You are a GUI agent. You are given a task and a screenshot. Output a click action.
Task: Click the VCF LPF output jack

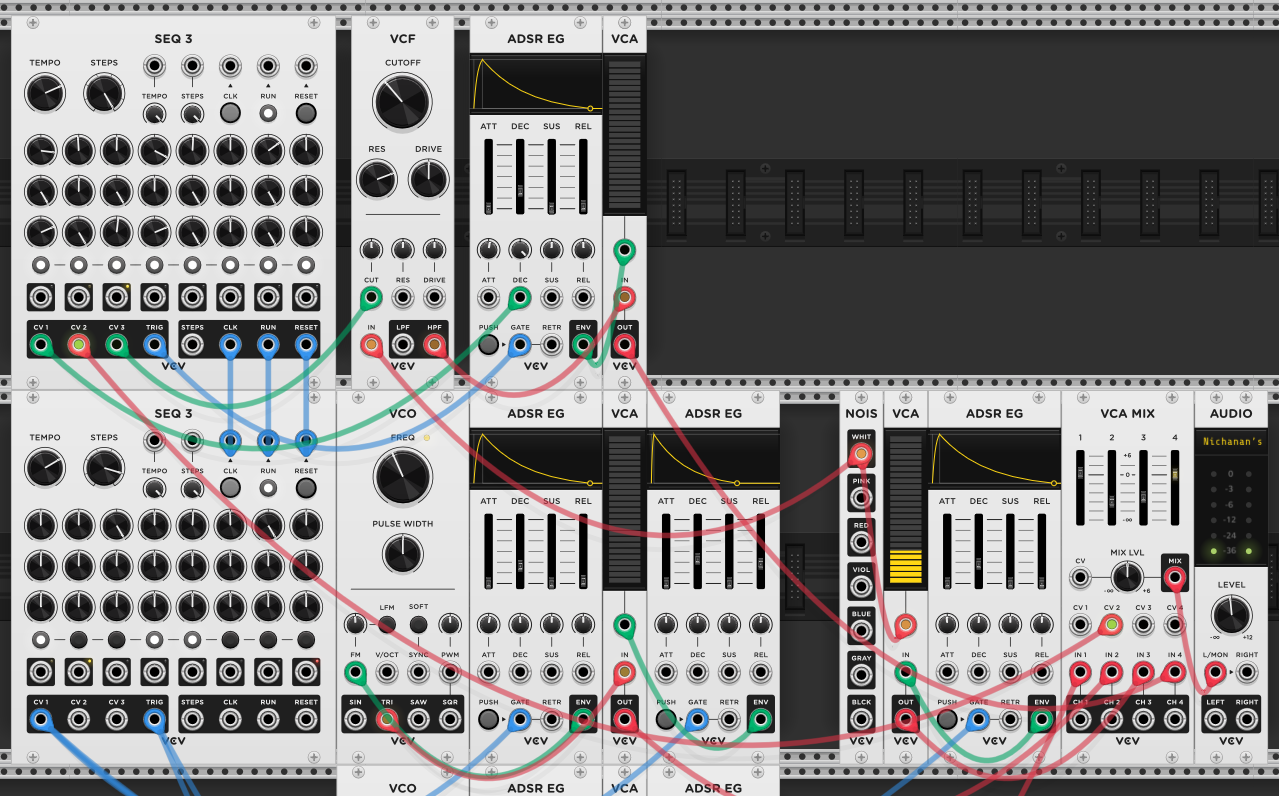click(403, 345)
